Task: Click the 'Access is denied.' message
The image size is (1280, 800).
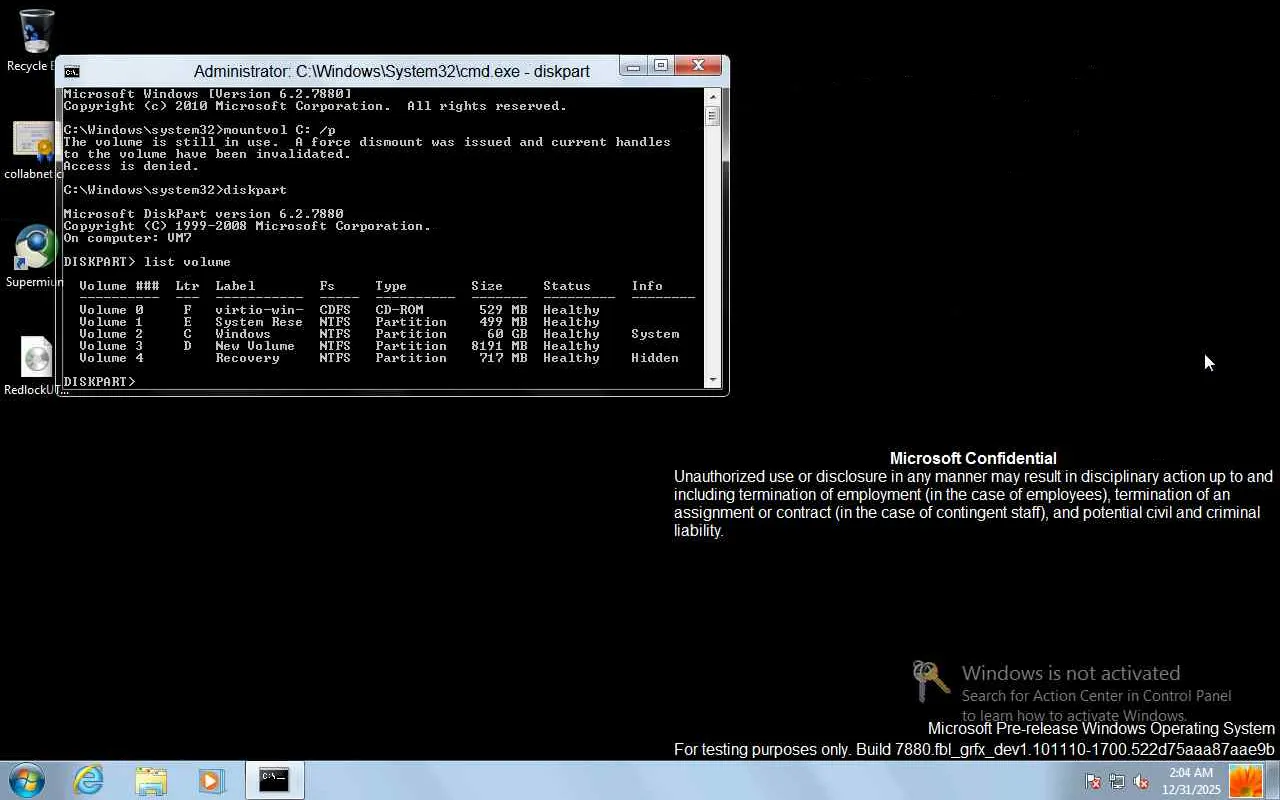Action: (x=131, y=166)
